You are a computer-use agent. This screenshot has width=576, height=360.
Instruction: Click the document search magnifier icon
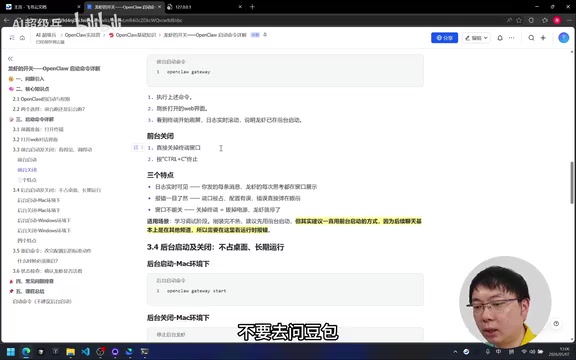531,38
